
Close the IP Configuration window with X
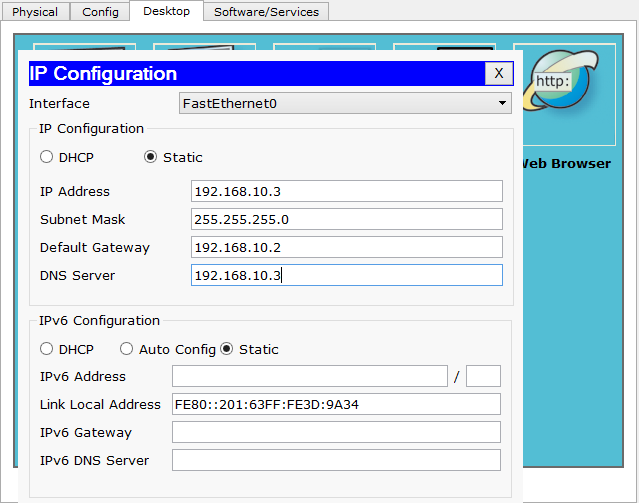coord(499,73)
